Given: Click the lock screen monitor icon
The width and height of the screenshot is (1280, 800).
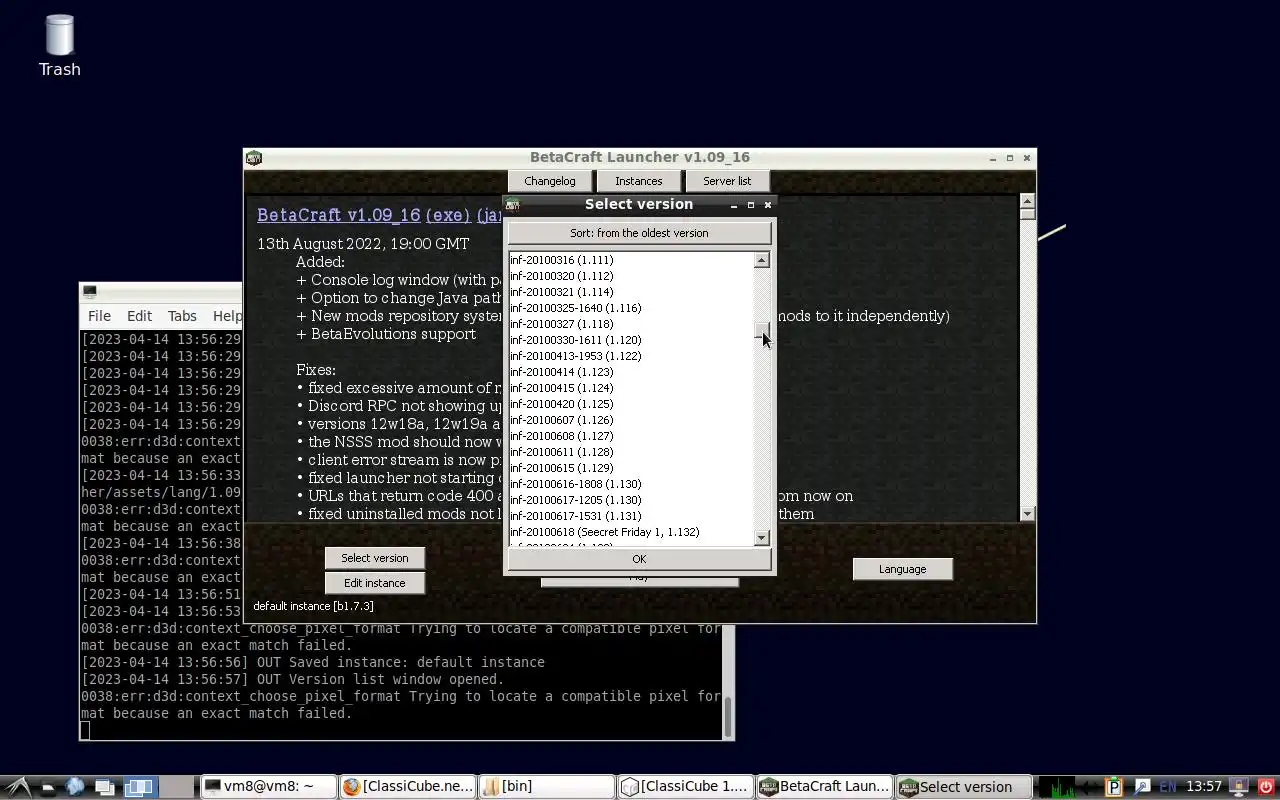Looking at the screenshot, I should tap(1238, 787).
